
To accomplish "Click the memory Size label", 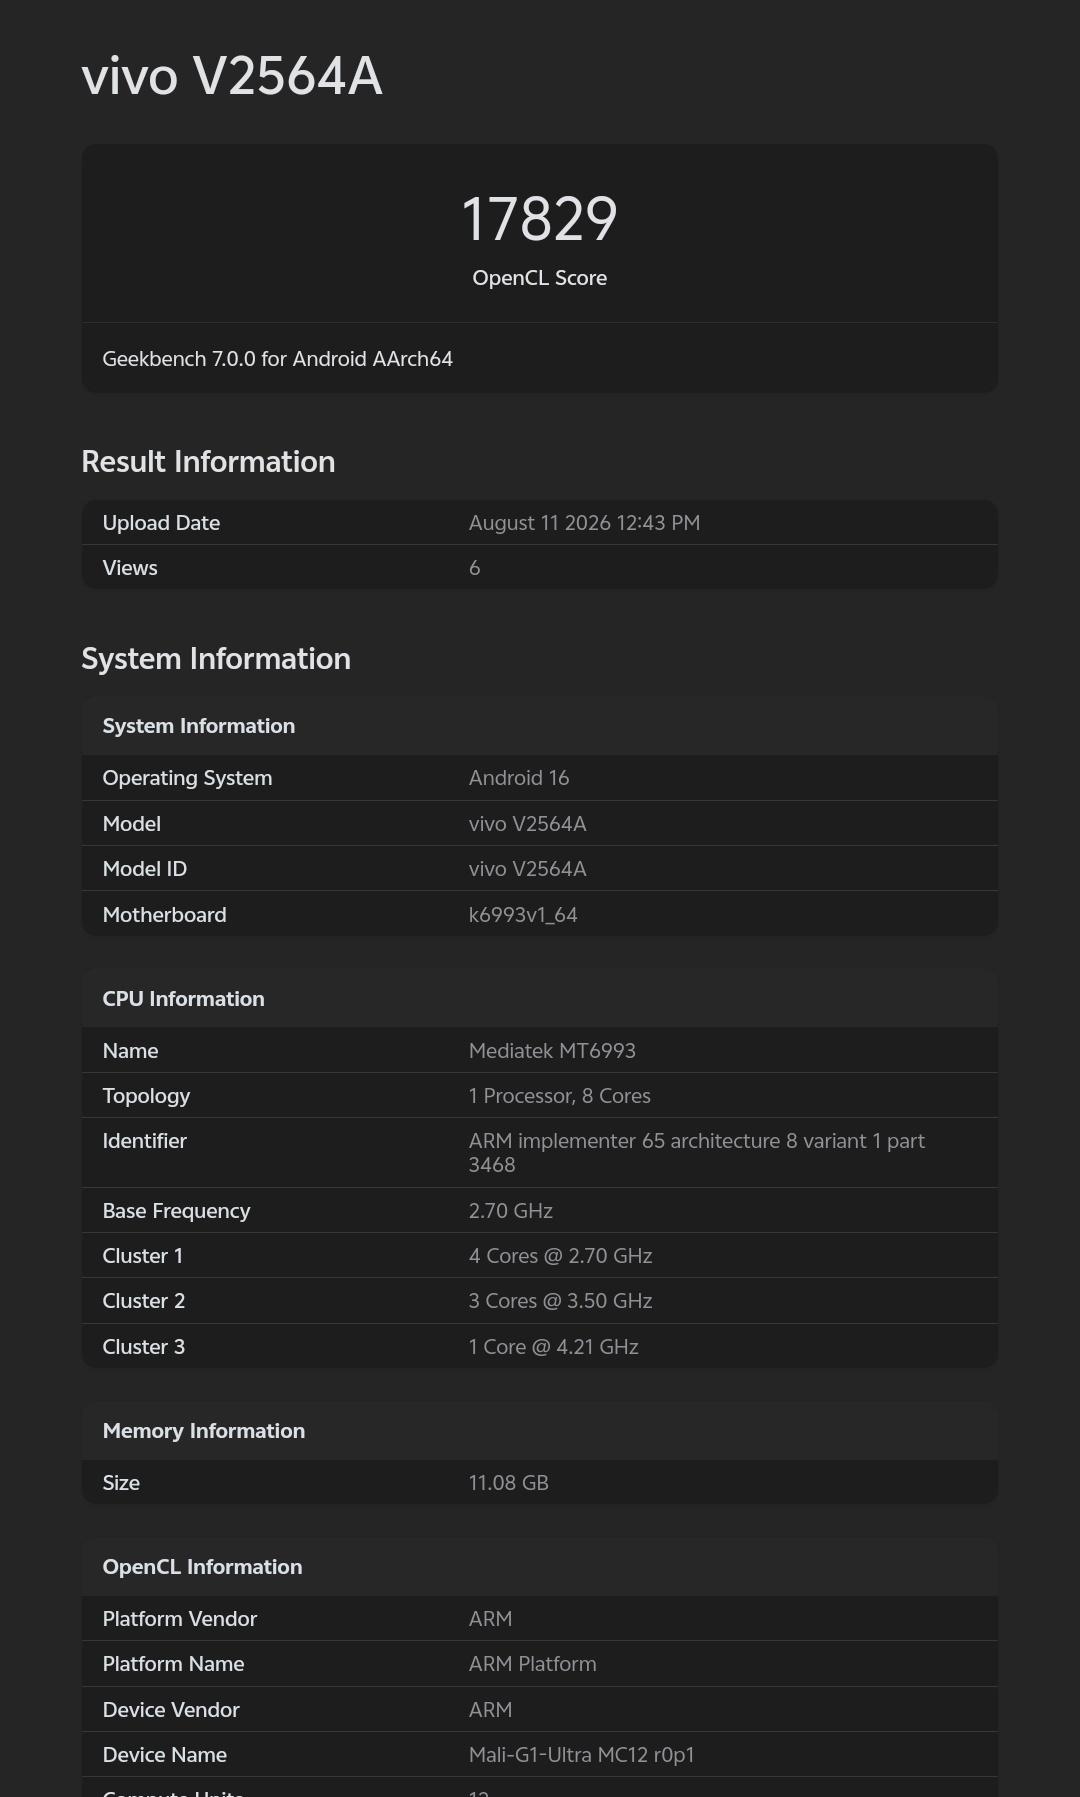I will 121,1483.
